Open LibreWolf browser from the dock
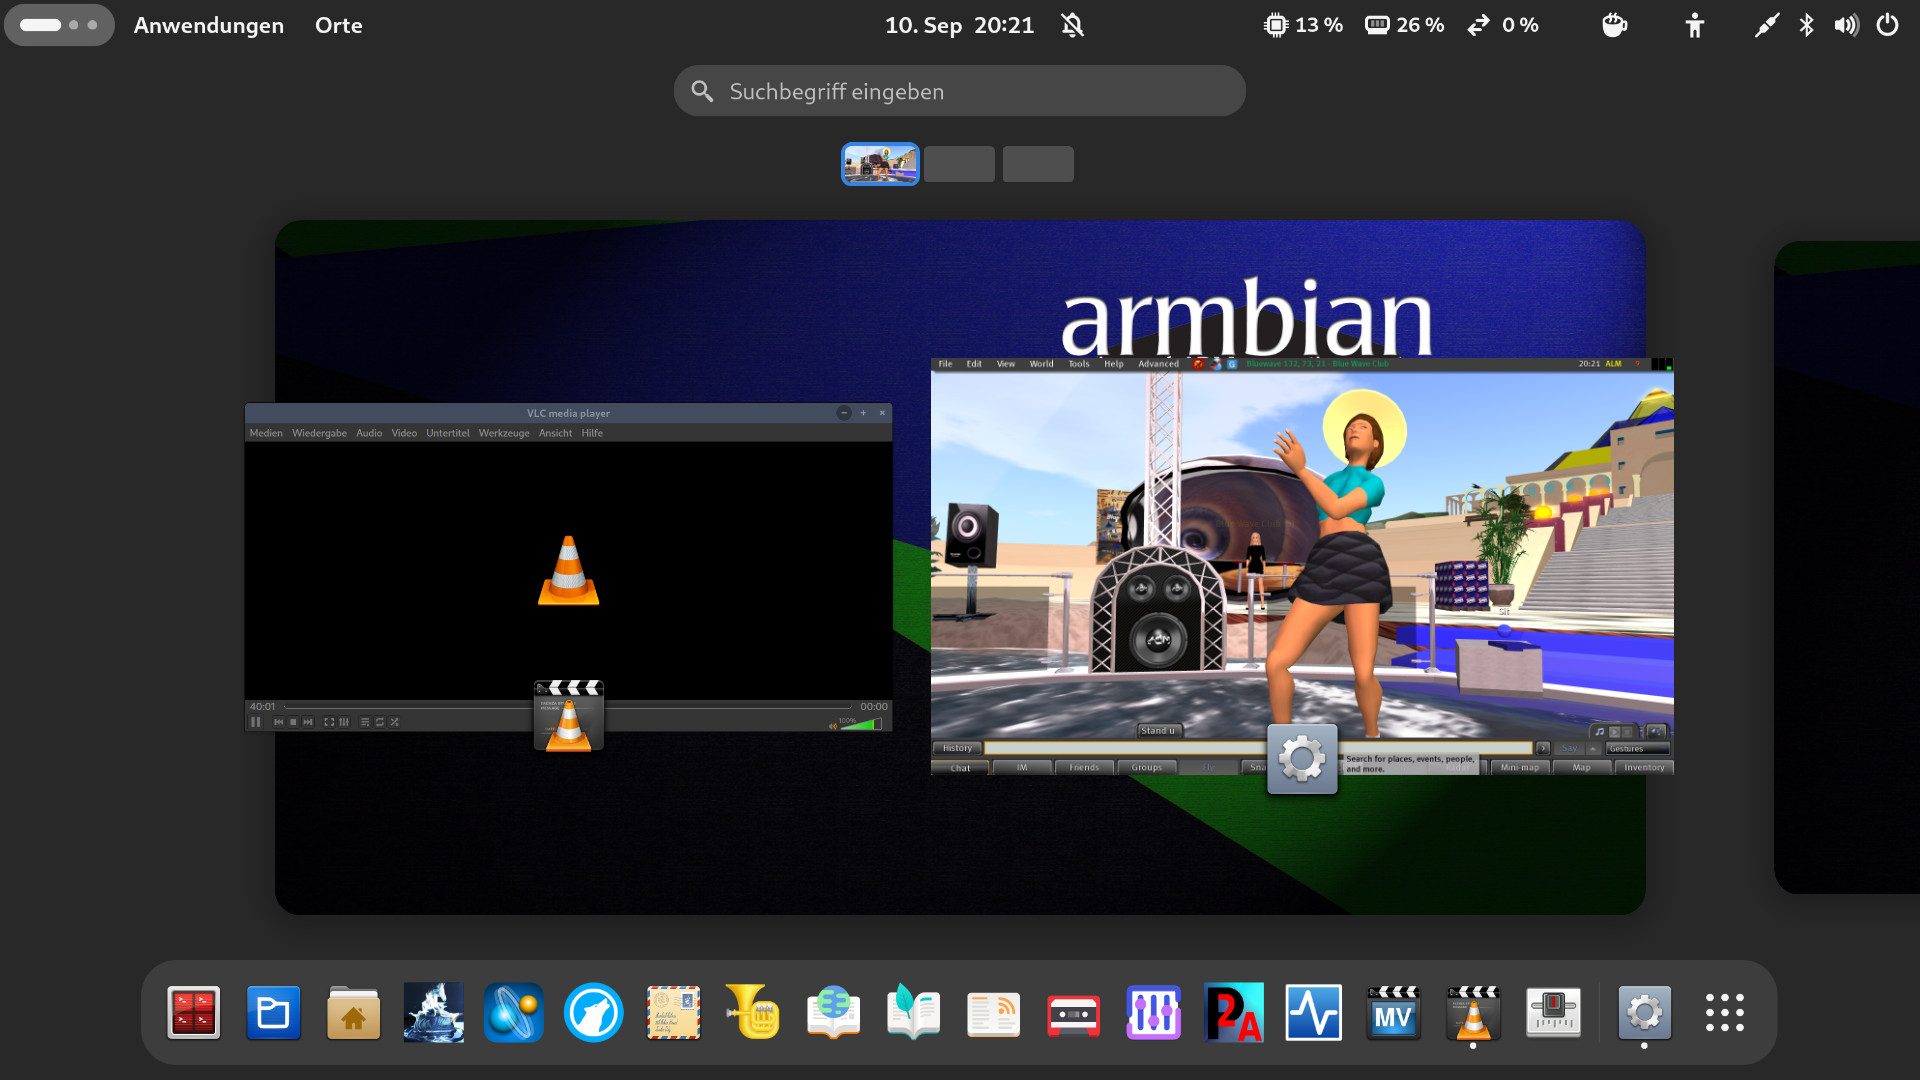This screenshot has width=1920, height=1080. 593,1013
